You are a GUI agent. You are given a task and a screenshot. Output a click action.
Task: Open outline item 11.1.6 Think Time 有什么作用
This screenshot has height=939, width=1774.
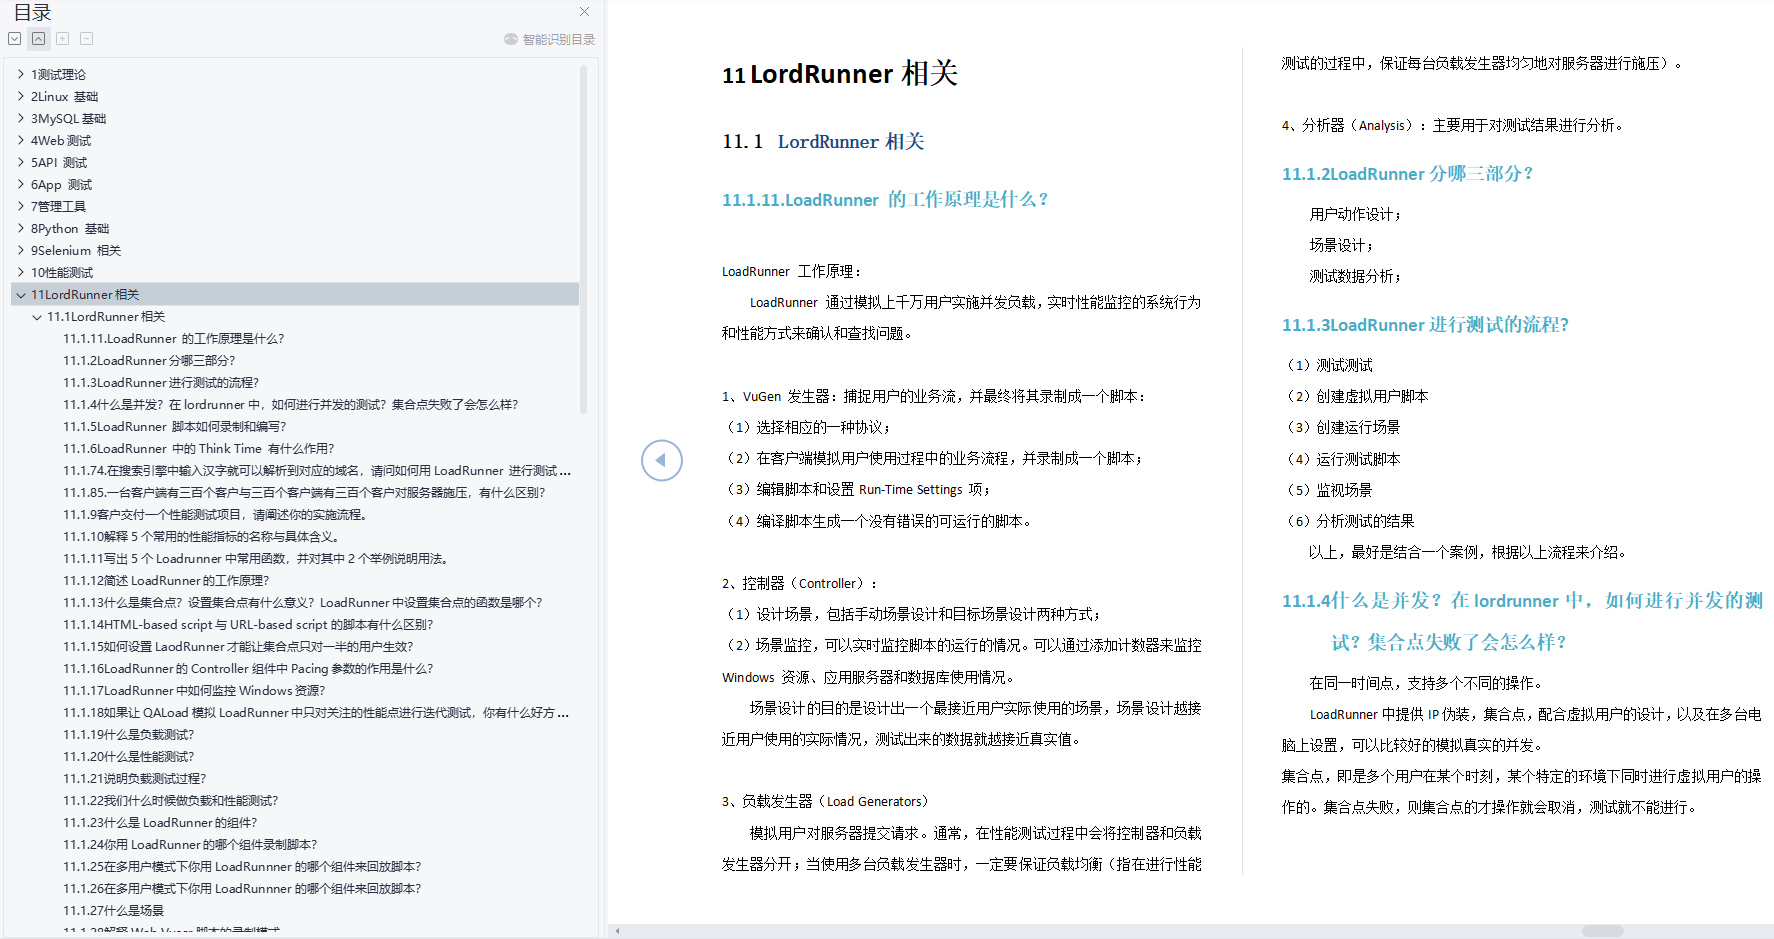coord(199,448)
